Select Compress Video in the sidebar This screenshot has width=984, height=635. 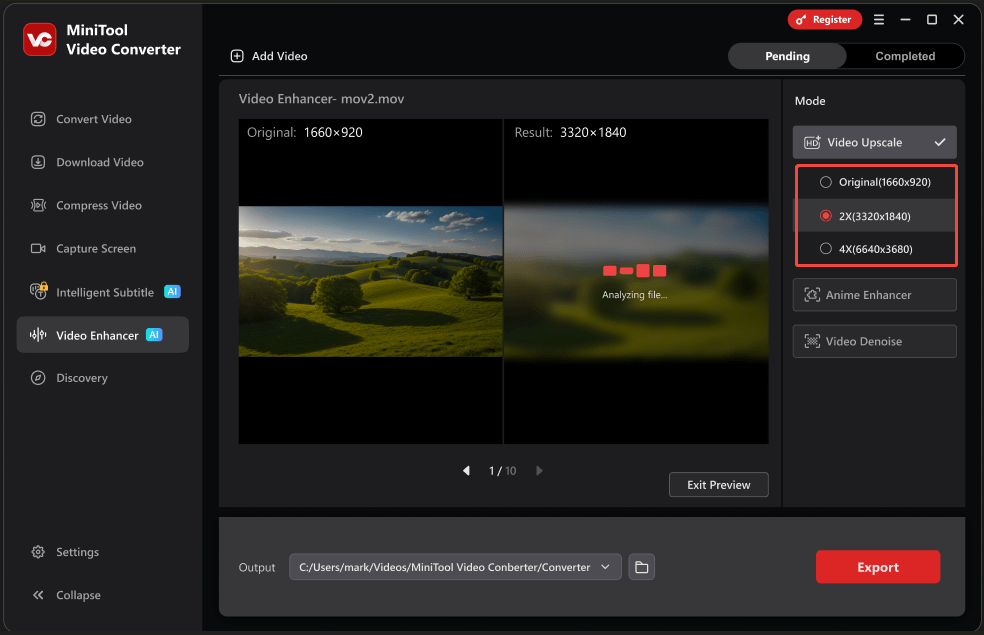(x=99, y=205)
